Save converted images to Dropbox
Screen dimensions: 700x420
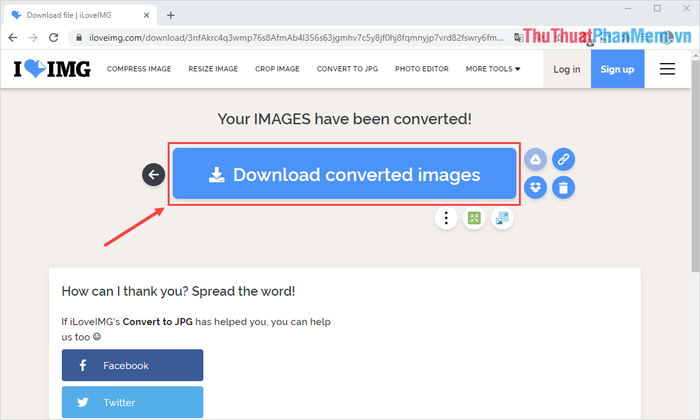tap(536, 187)
